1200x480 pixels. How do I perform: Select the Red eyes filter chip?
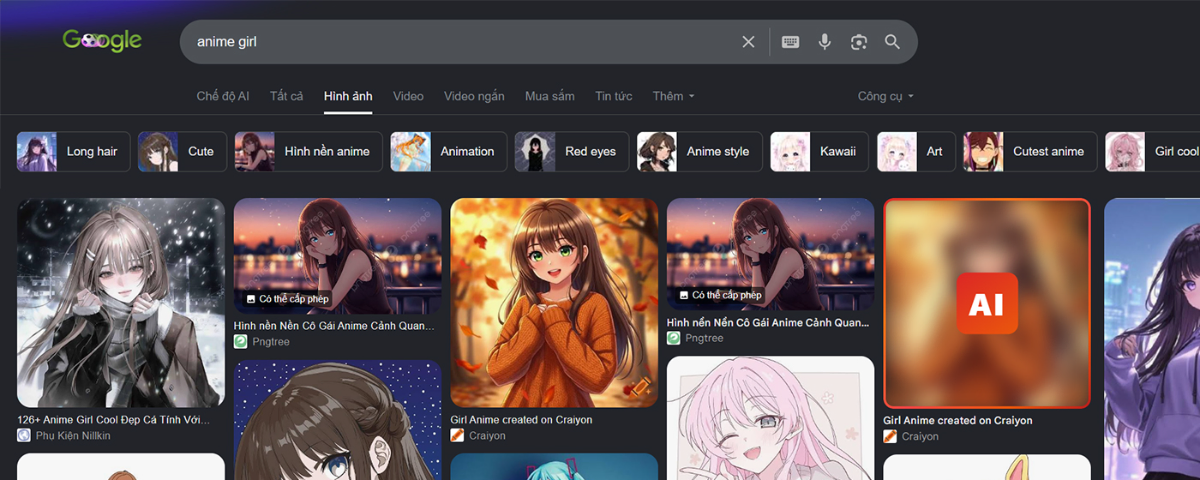pos(572,152)
